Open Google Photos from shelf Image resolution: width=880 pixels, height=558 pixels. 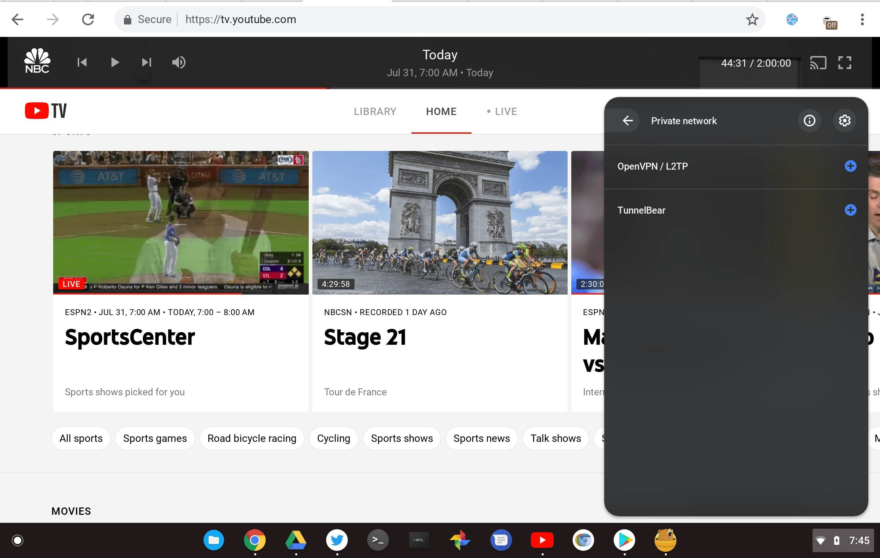click(x=460, y=540)
